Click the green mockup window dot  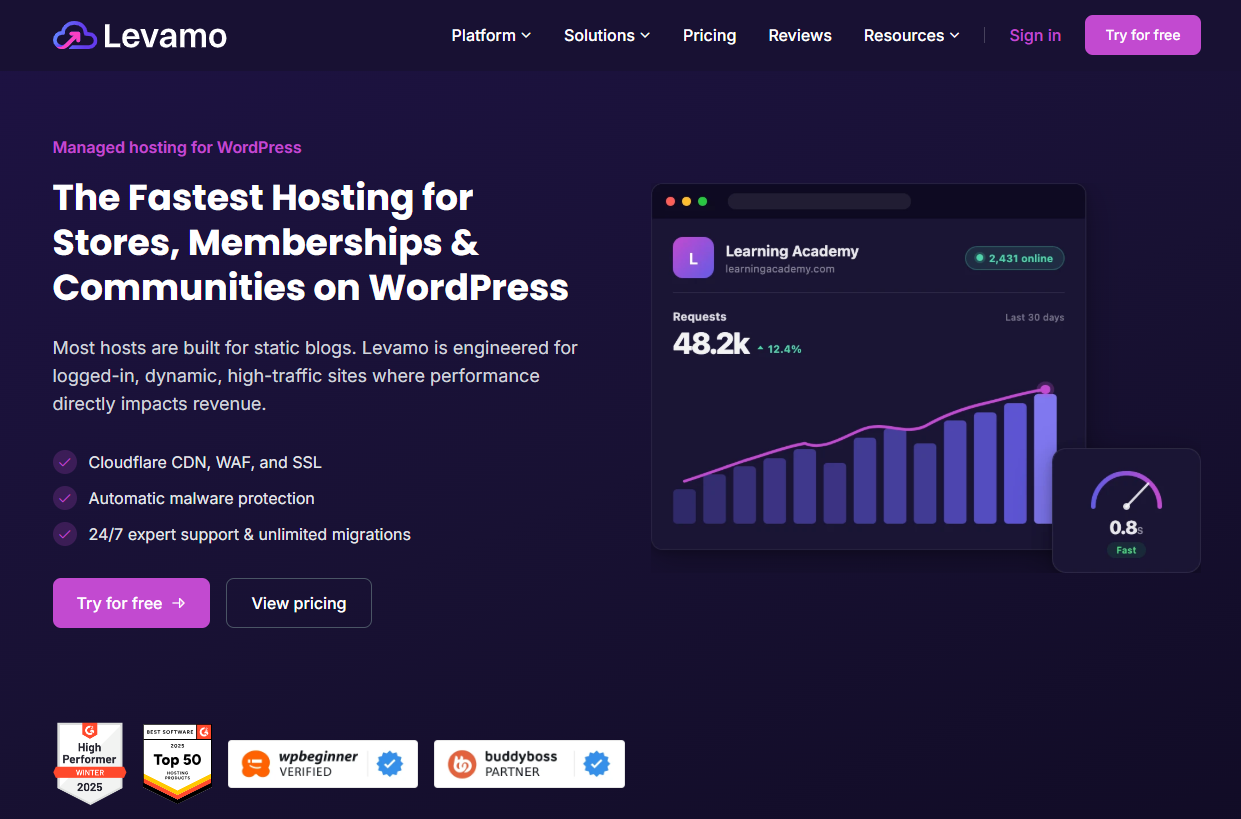(703, 201)
